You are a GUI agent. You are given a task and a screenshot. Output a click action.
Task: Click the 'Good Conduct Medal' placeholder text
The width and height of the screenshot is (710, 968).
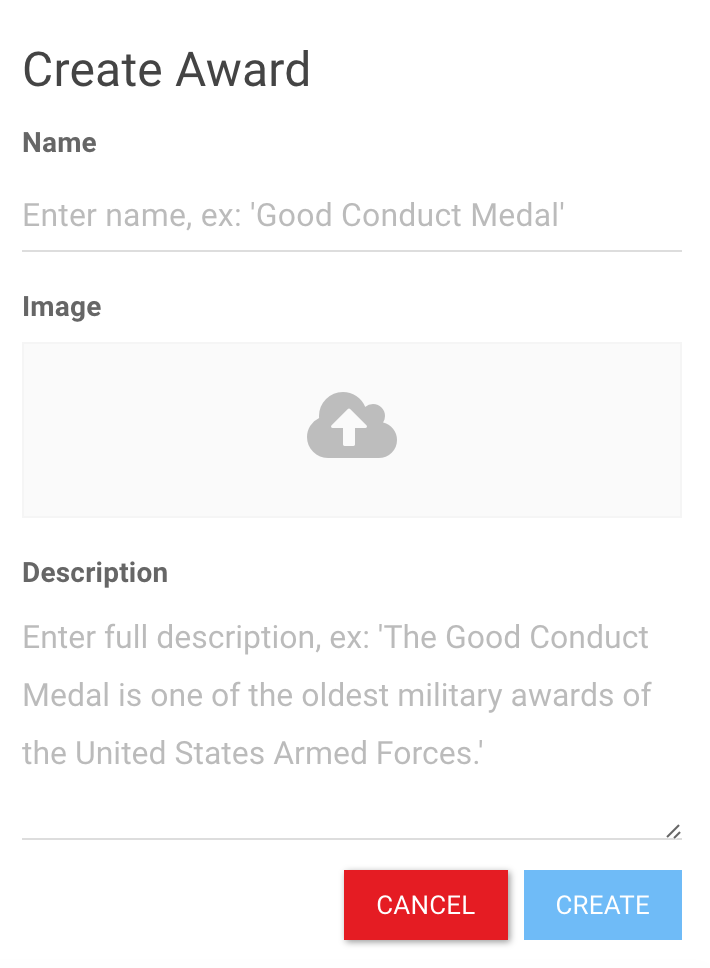411,215
